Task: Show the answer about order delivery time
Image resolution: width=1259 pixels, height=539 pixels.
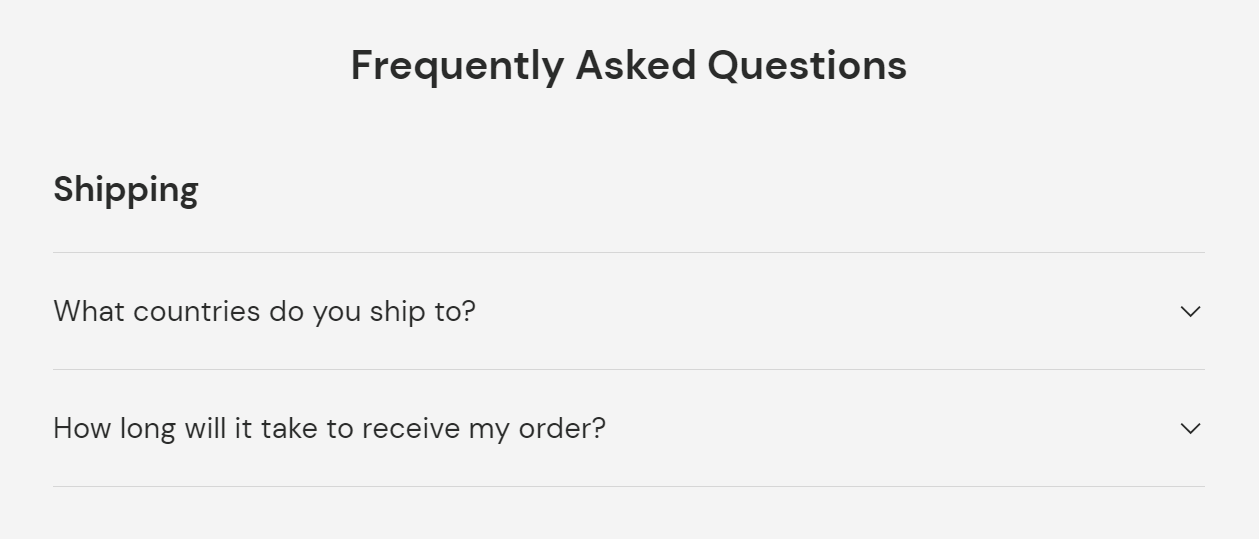Action: pyautogui.click(x=329, y=428)
